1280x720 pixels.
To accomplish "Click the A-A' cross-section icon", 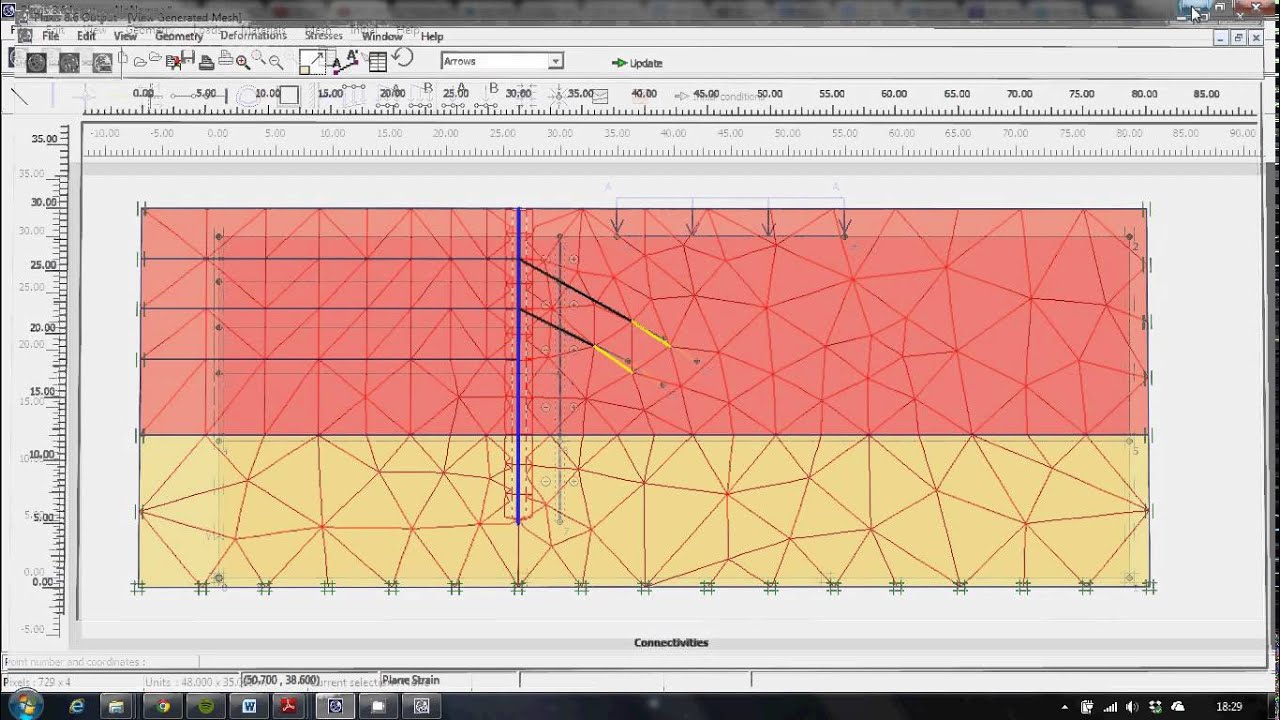I will coord(345,62).
